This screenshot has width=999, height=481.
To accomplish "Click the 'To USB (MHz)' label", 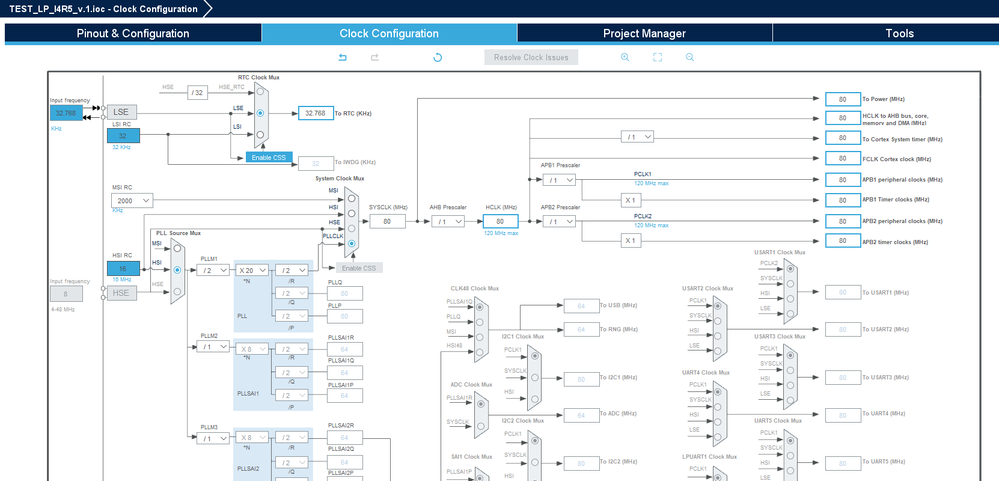I will (x=618, y=305).
